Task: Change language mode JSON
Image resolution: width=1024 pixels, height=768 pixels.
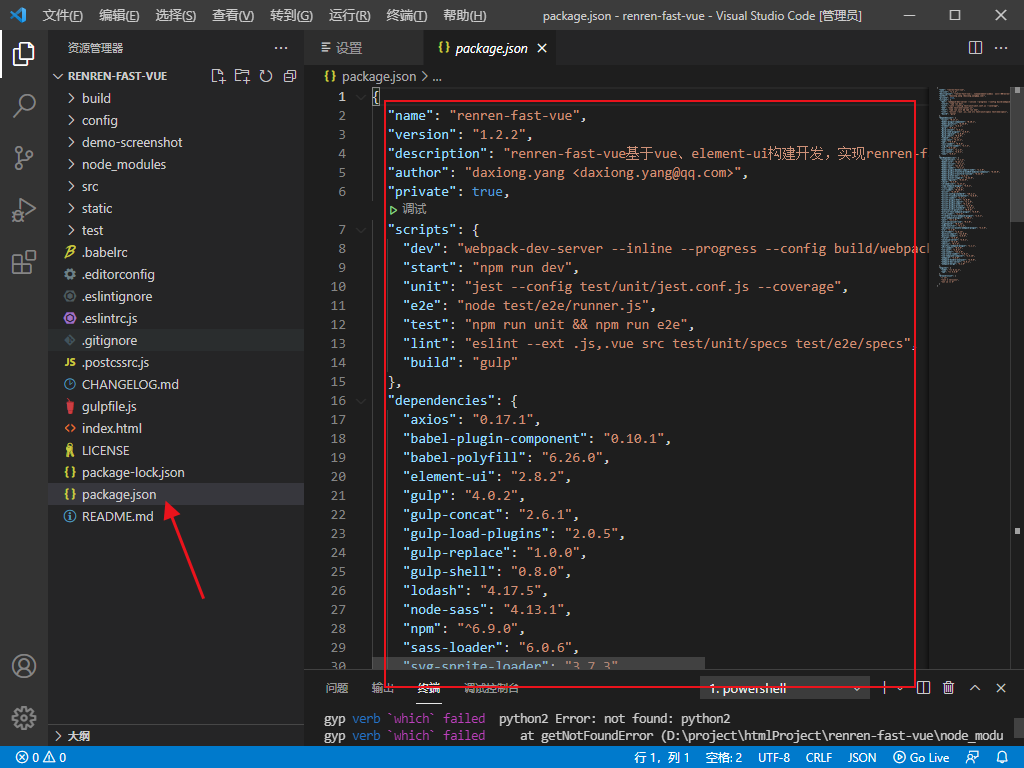Action: [x=862, y=757]
